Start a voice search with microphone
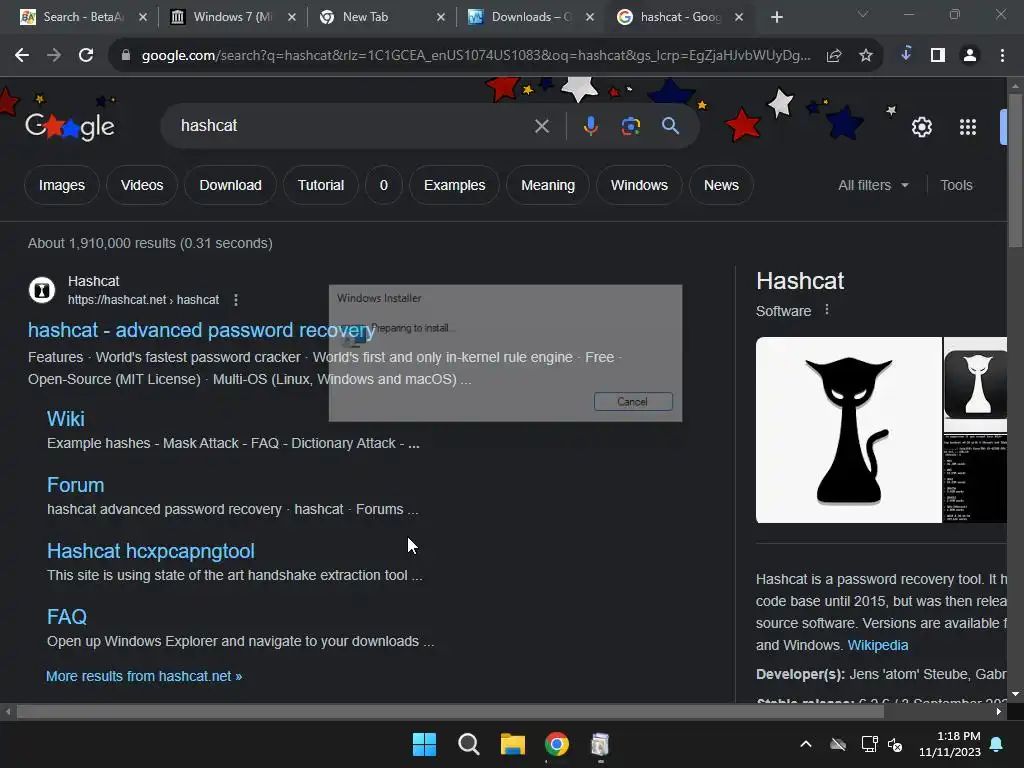This screenshot has height=768, width=1024. [590, 126]
